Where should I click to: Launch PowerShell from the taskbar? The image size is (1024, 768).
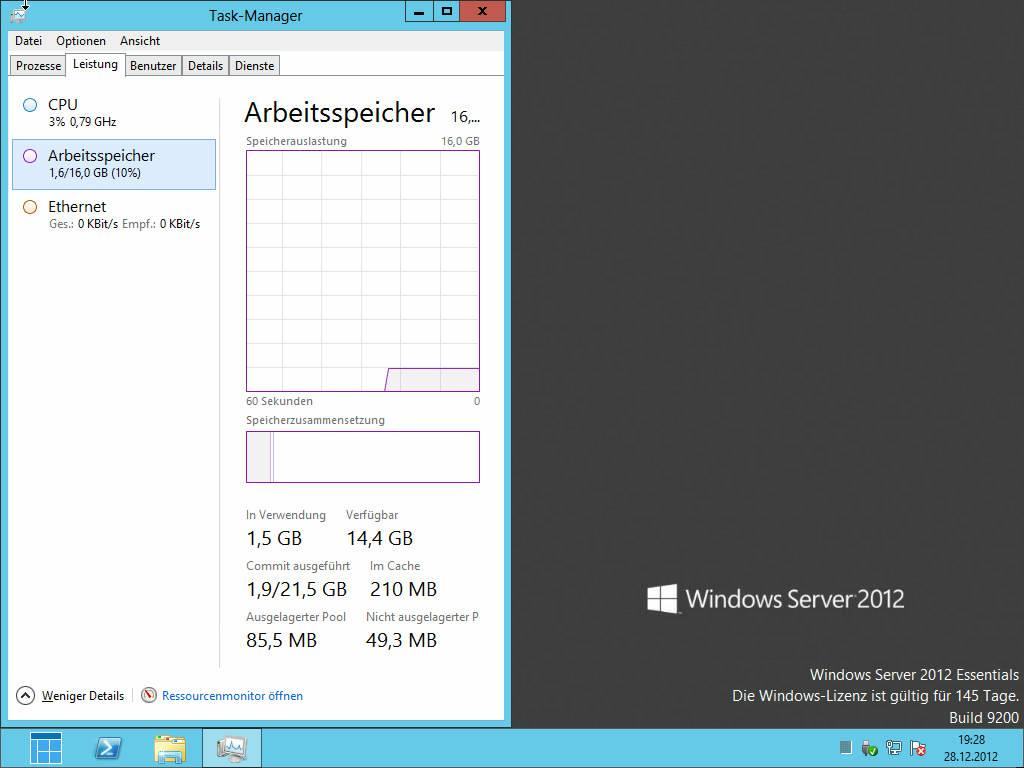(x=108, y=748)
